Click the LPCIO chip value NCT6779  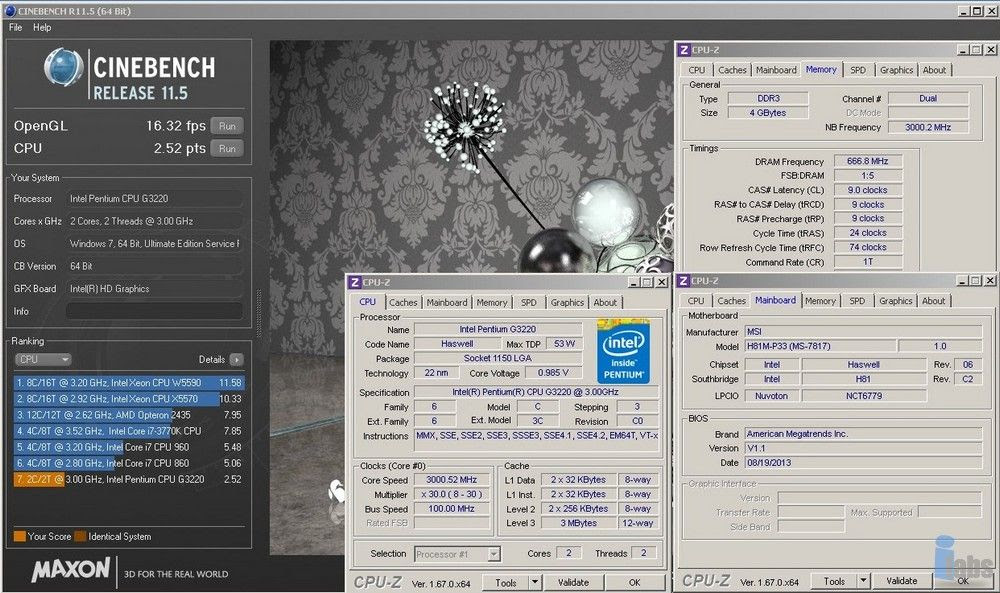(x=864, y=396)
